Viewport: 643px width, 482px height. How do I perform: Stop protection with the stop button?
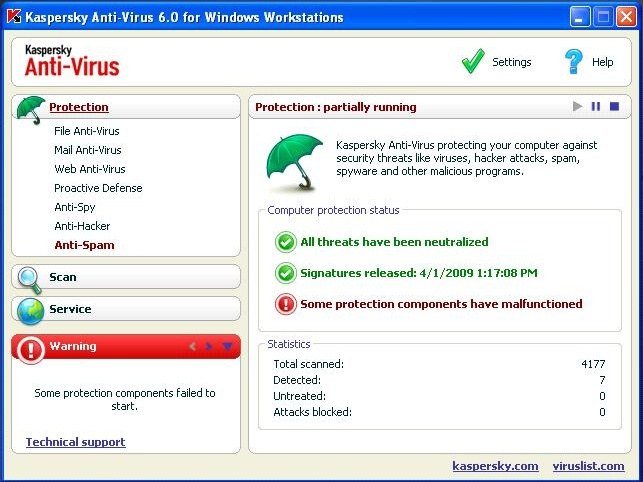pyautogui.click(x=615, y=107)
